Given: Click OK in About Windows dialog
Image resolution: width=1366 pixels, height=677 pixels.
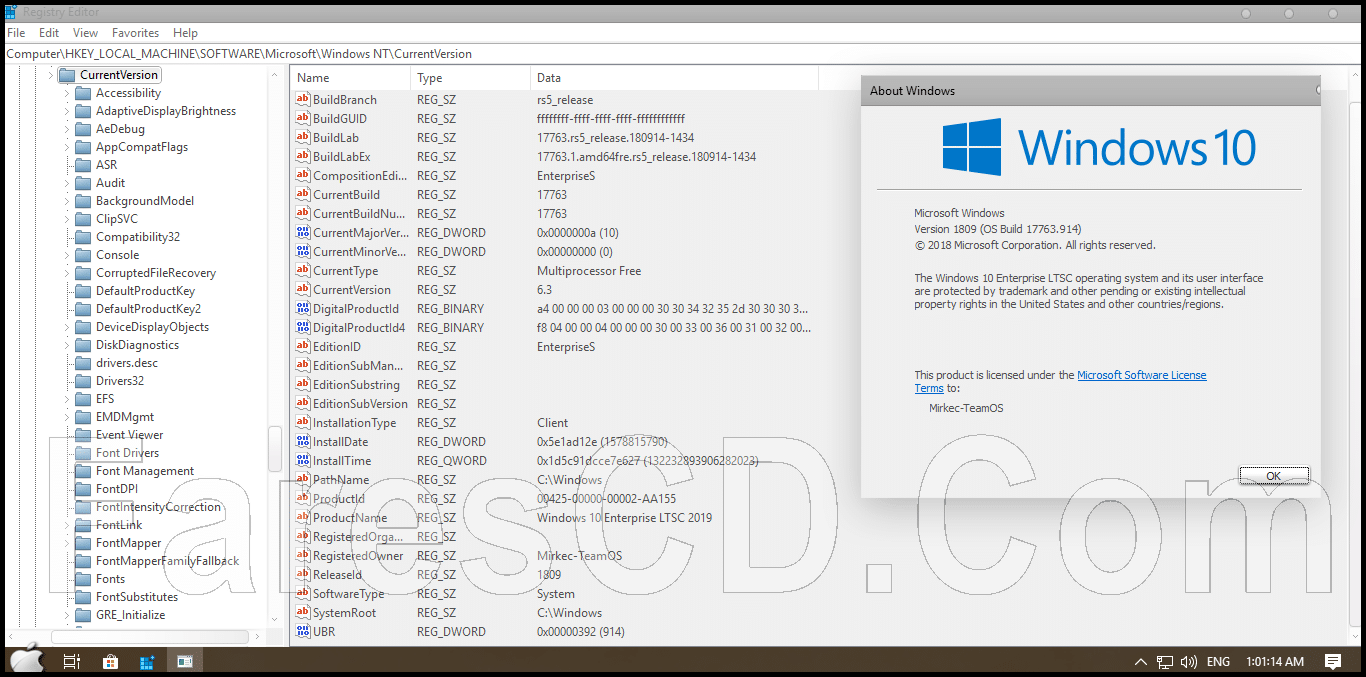Looking at the screenshot, I should (x=1274, y=476).
